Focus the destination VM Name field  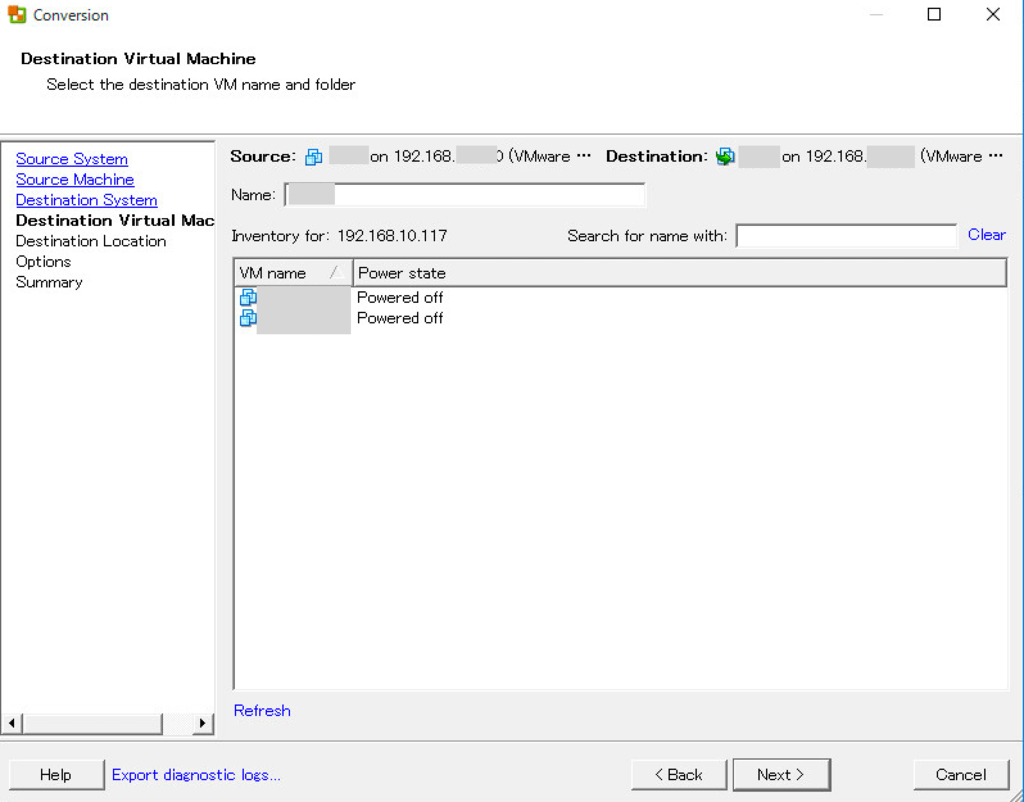(465, 195)
